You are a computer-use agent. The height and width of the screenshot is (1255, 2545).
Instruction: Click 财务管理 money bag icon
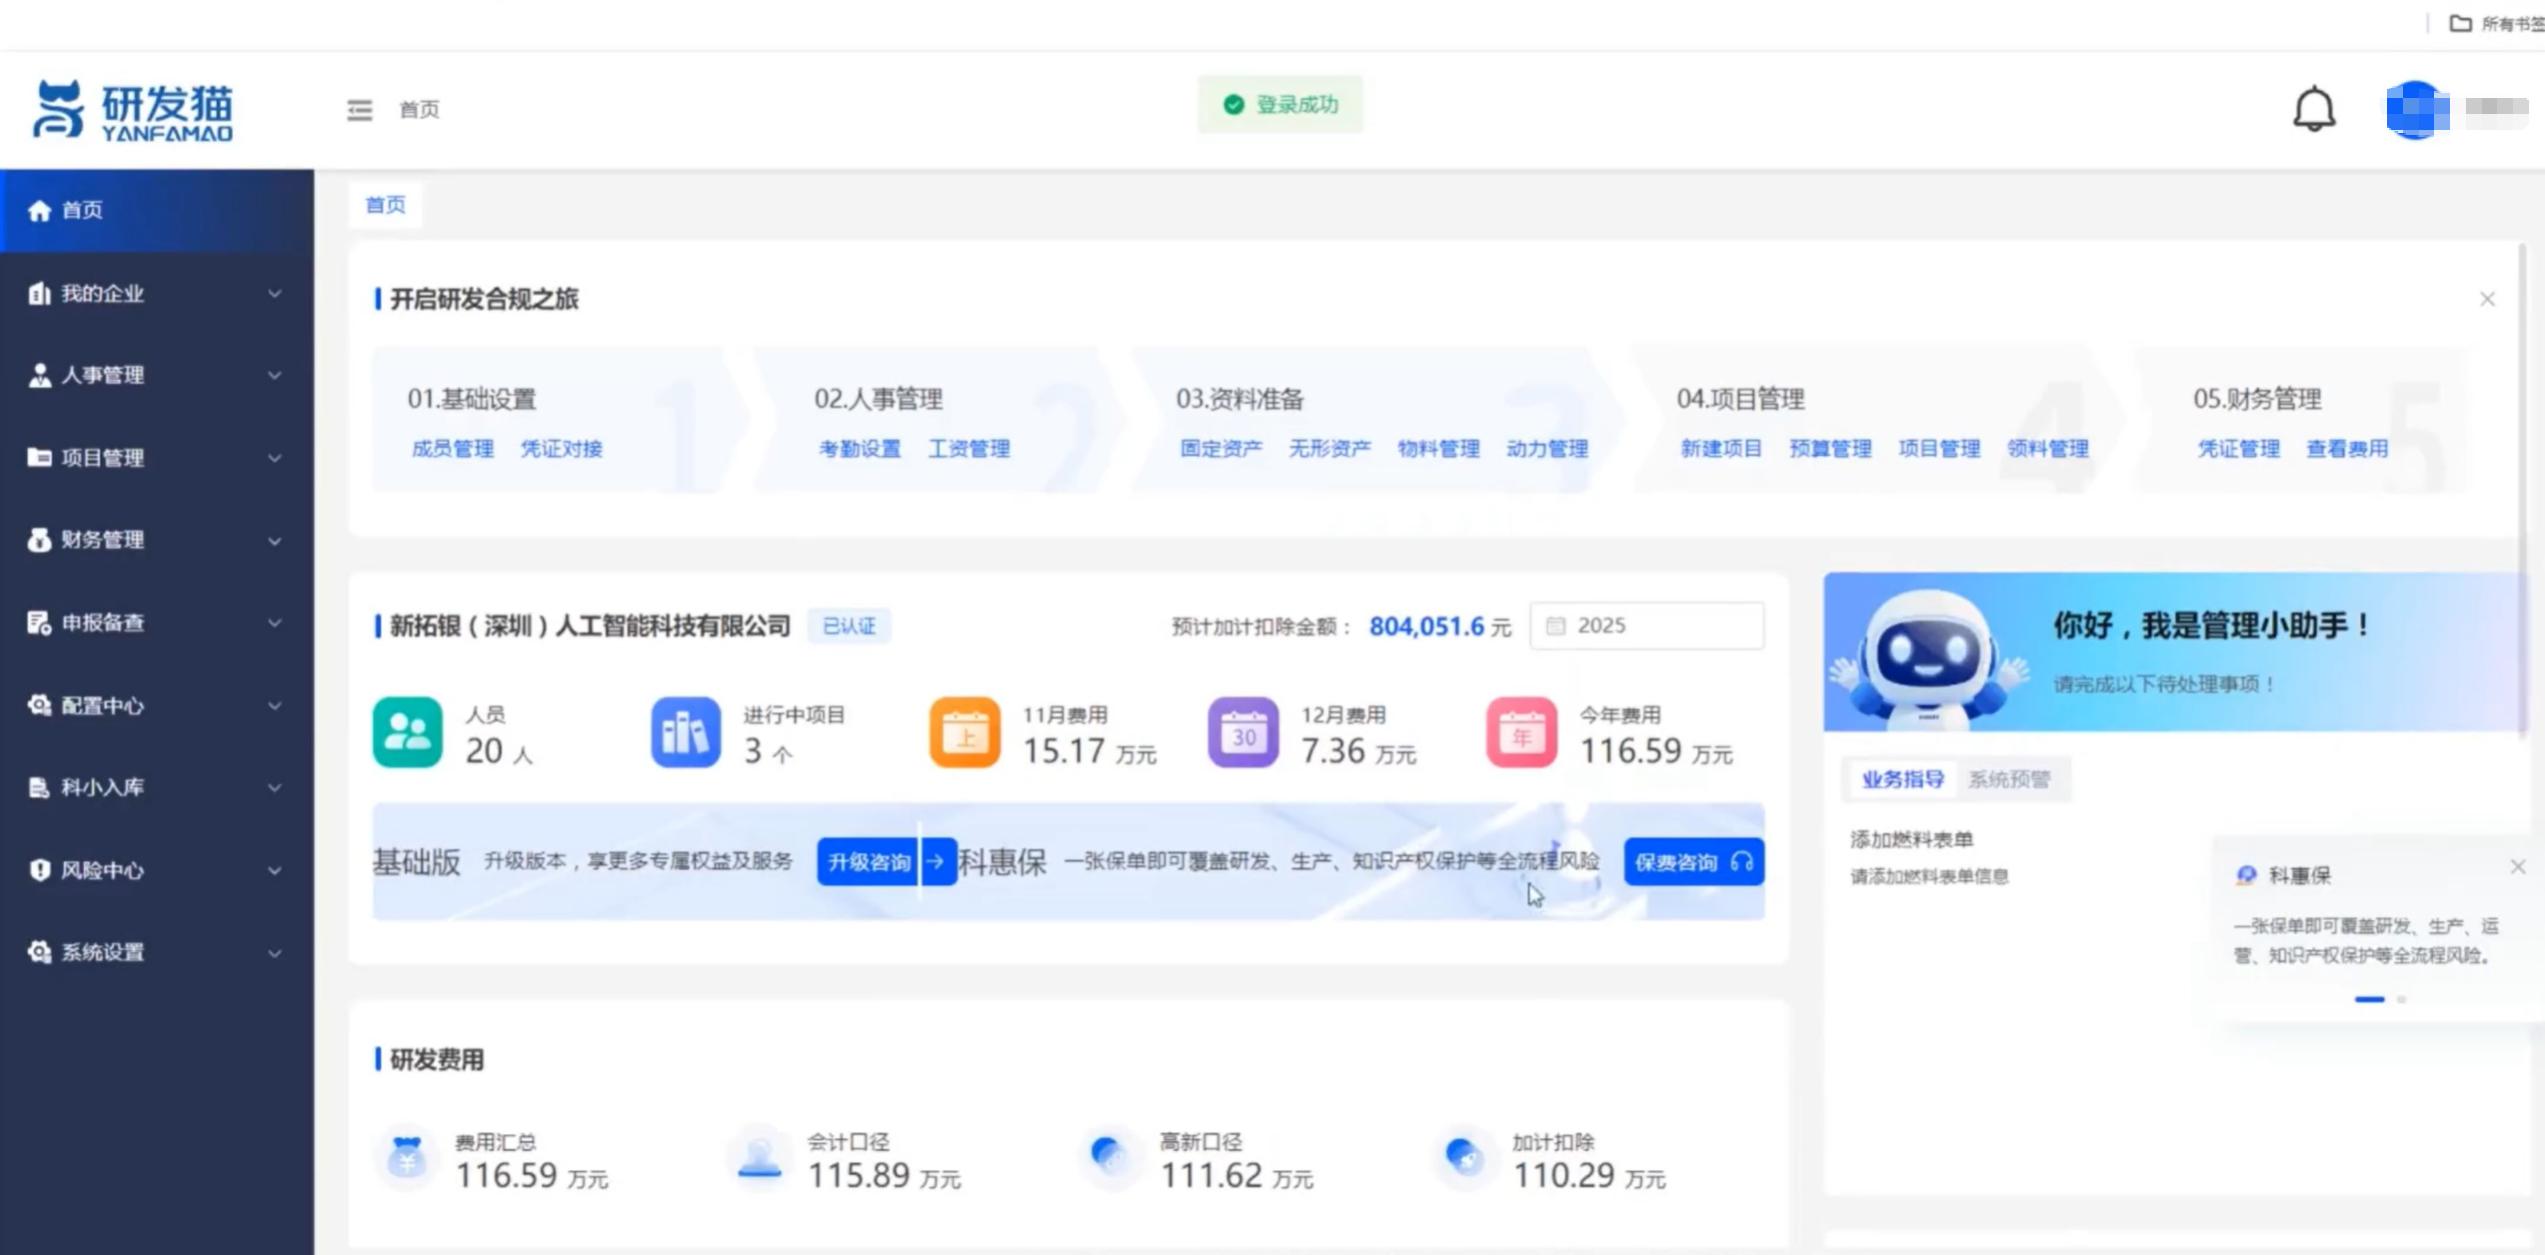tap(39, 540)
